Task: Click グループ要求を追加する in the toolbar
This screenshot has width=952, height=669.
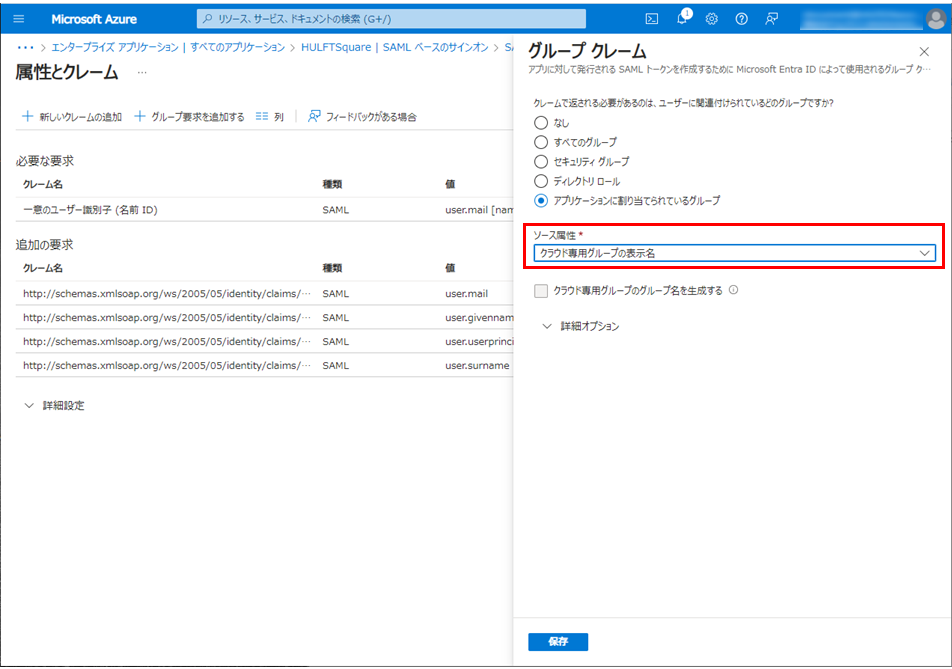Action: click(189, 117)
